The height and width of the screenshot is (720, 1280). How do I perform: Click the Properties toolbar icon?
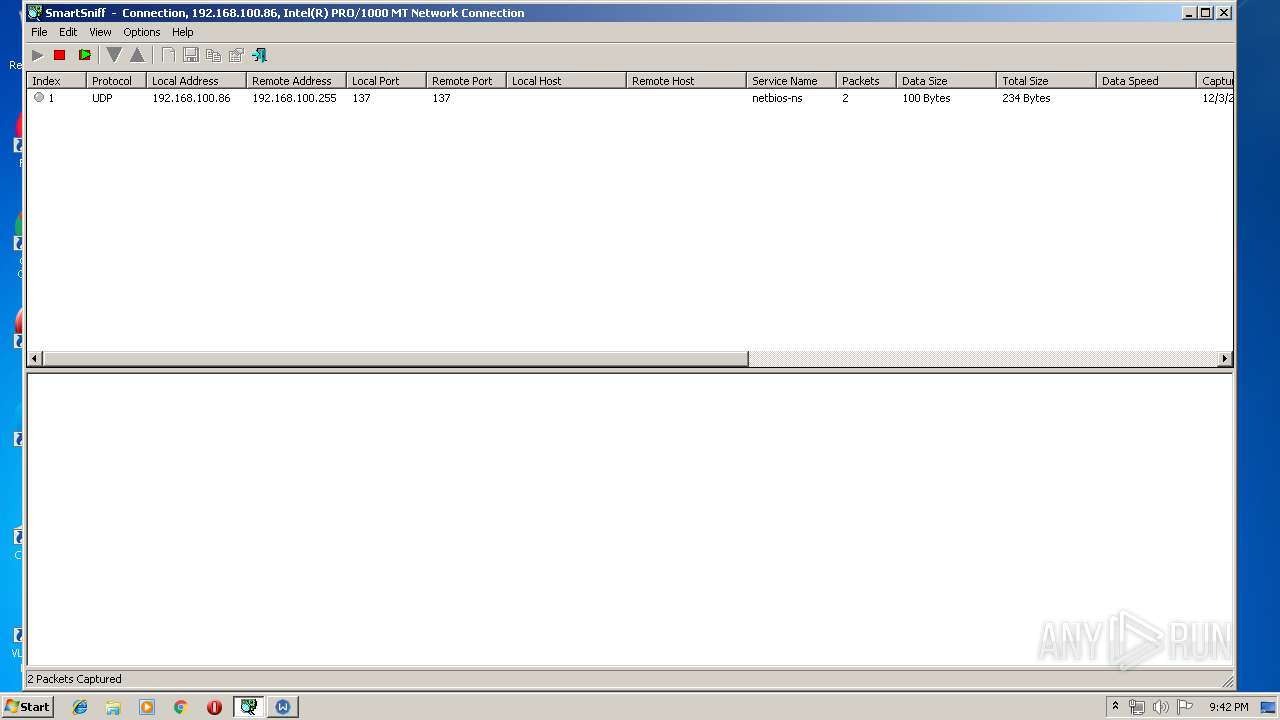click(236, 55)
